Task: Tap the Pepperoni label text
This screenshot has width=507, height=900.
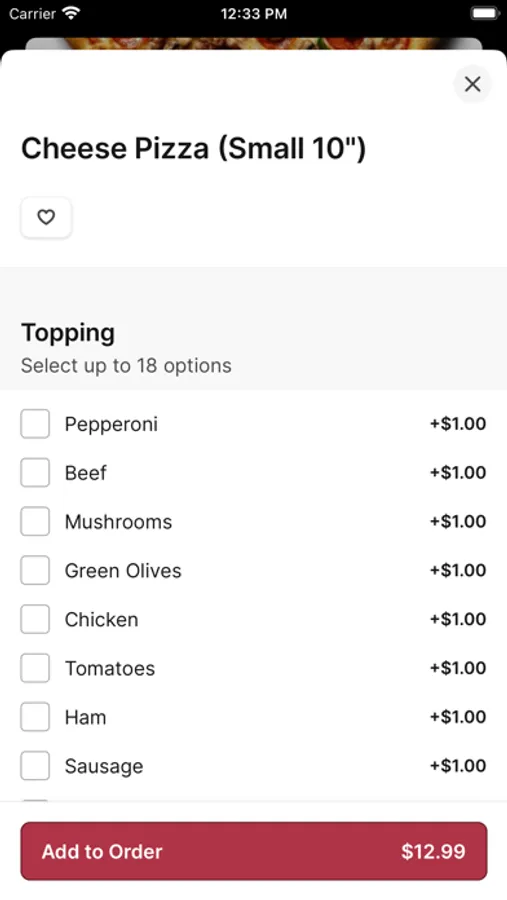Action: (111, 424)
